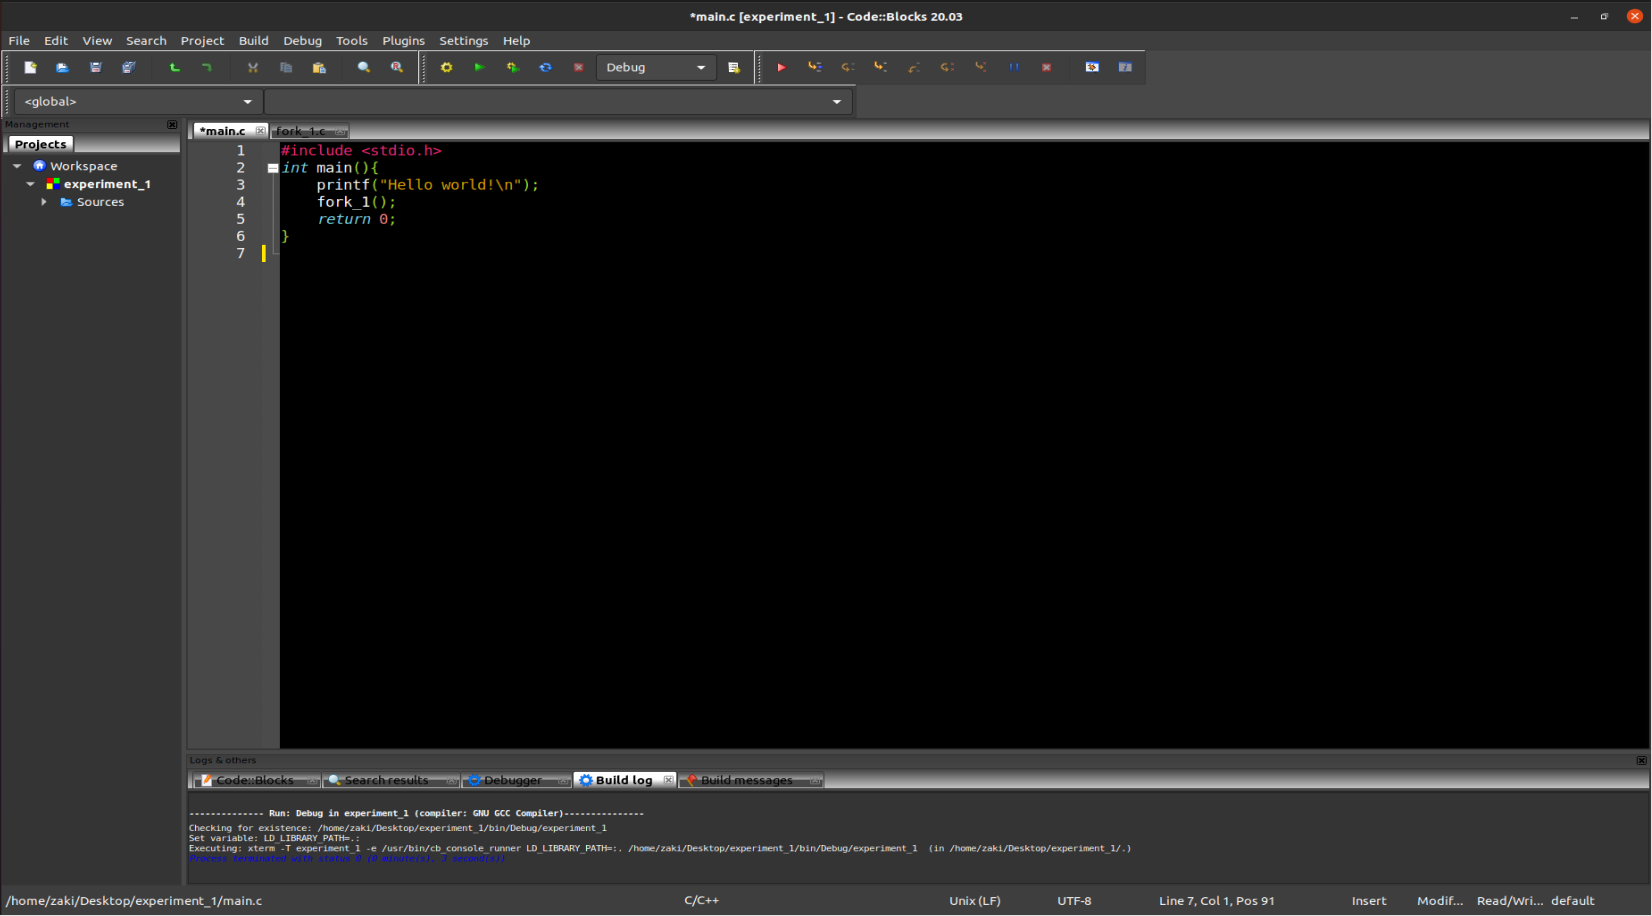Start debugging with the red play icon

tap(781, 67)
